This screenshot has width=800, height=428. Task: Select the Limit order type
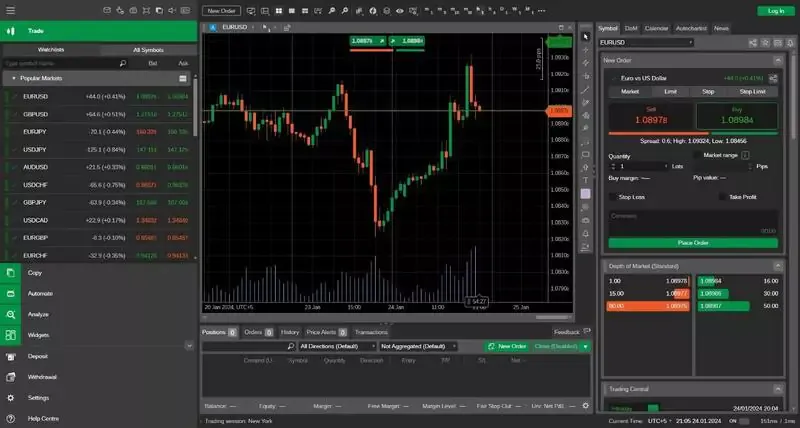pyautogui.click(x=670, y=92)
